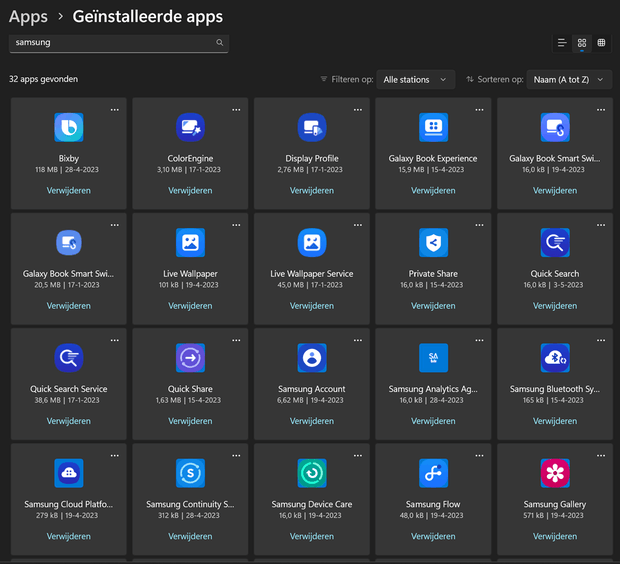Click the Quick Search Service icon
The height and width of the screenshot is (564, 620).
pyautogui.click(x=69, y=358)
